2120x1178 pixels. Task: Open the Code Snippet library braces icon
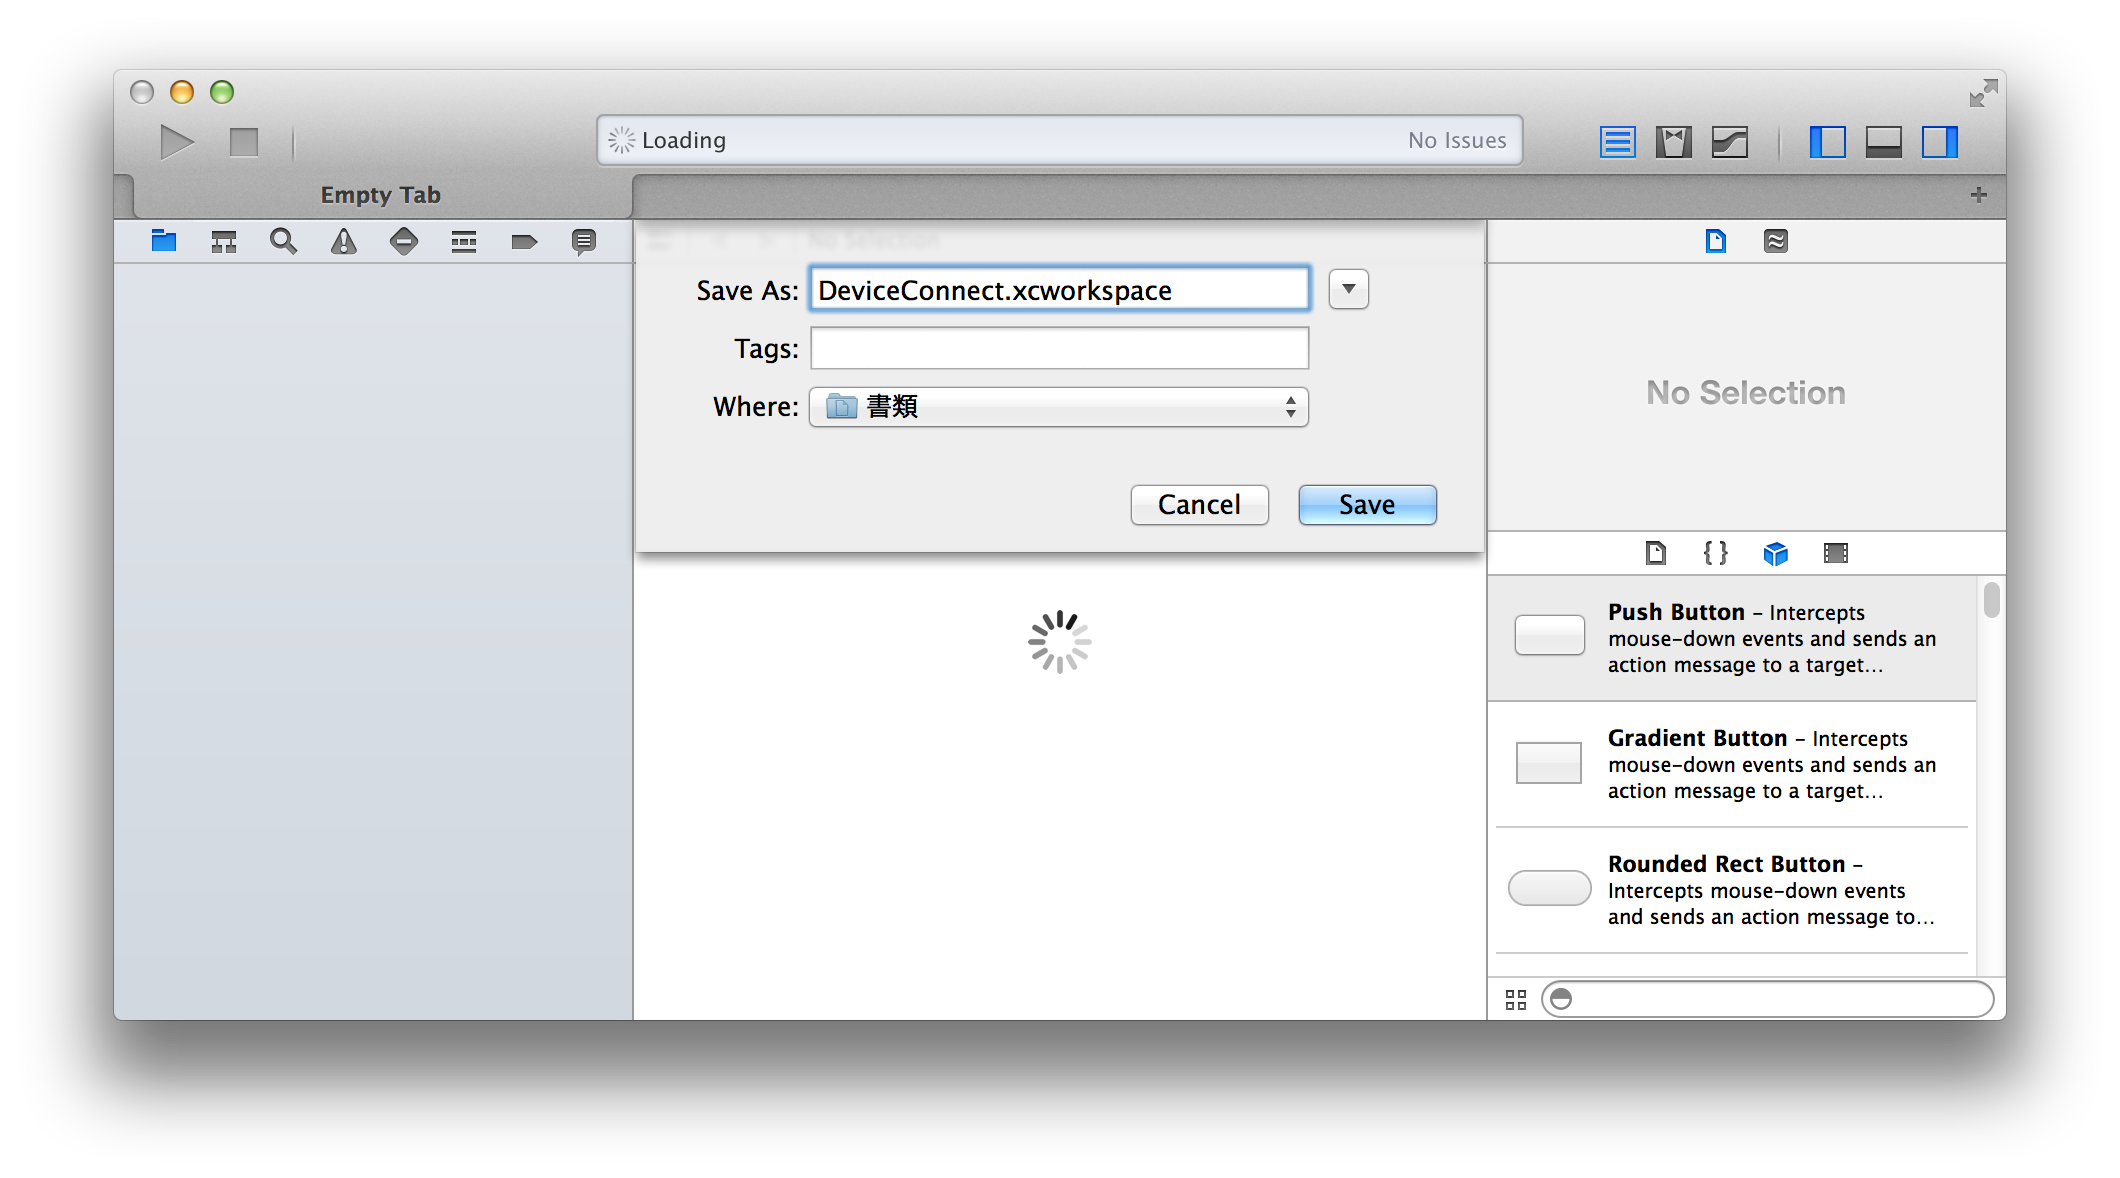click(1716, 553)
